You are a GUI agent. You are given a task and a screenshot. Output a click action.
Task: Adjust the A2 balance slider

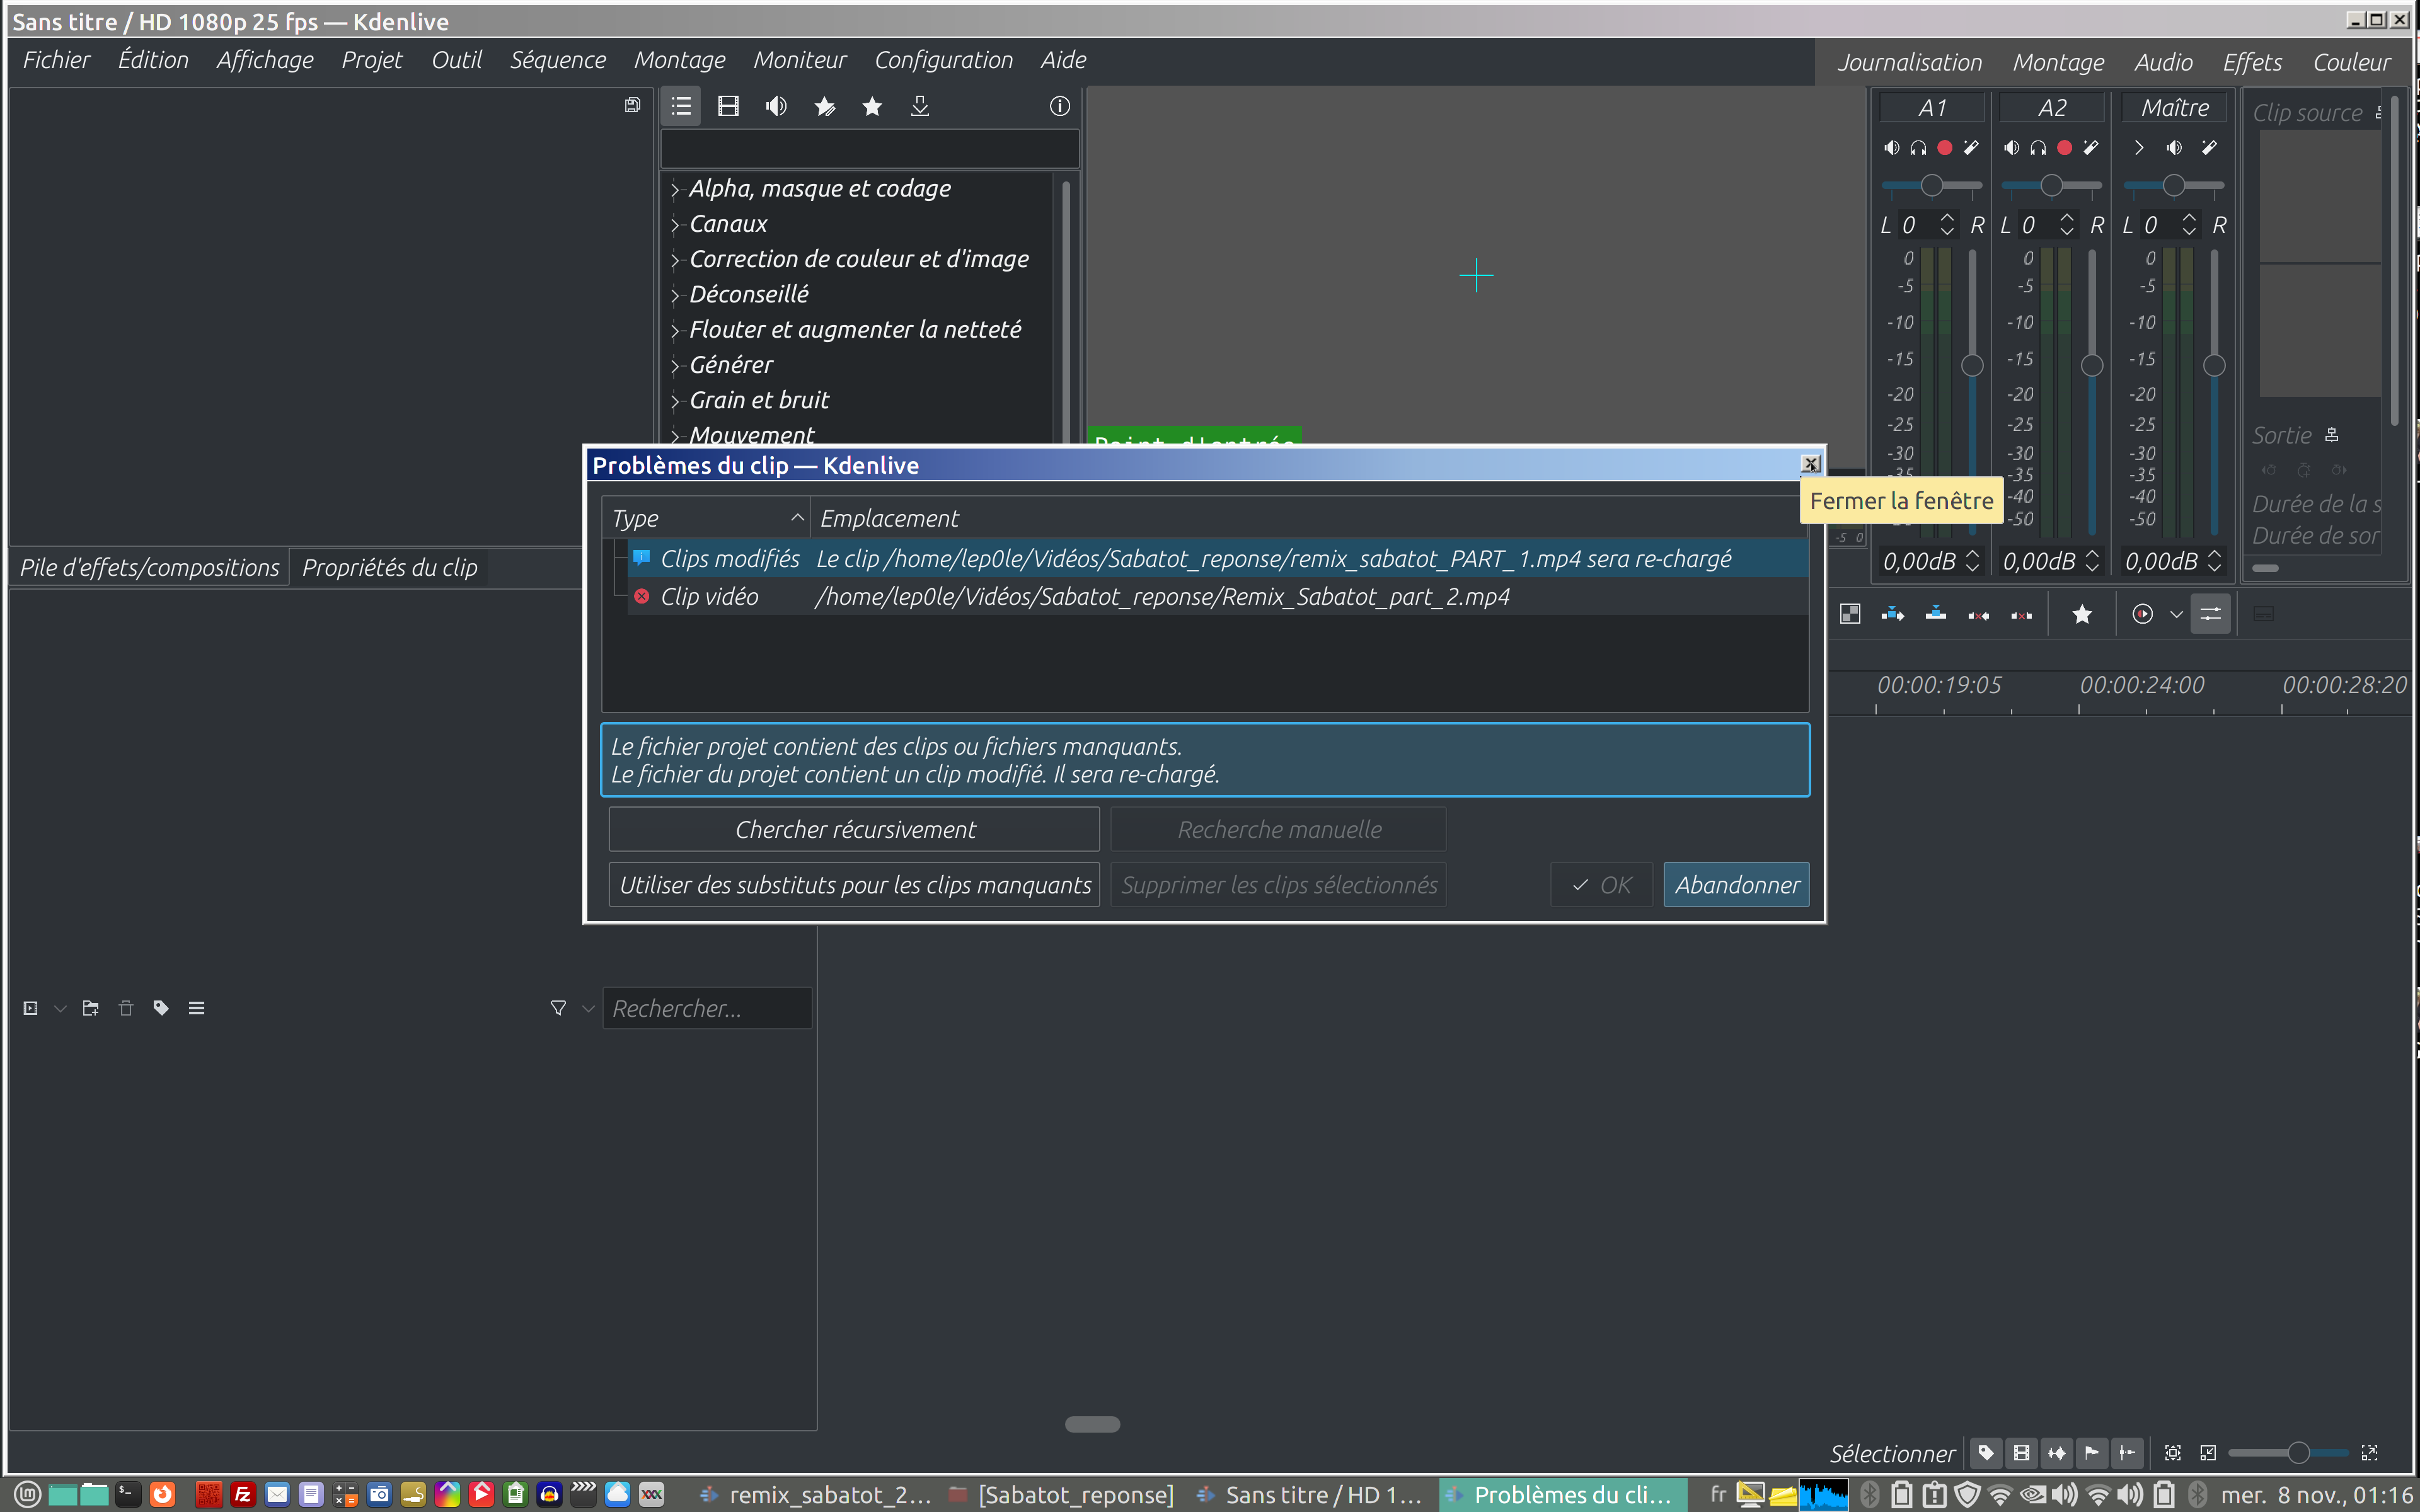pyautogui.click(x=2051, y=186)
